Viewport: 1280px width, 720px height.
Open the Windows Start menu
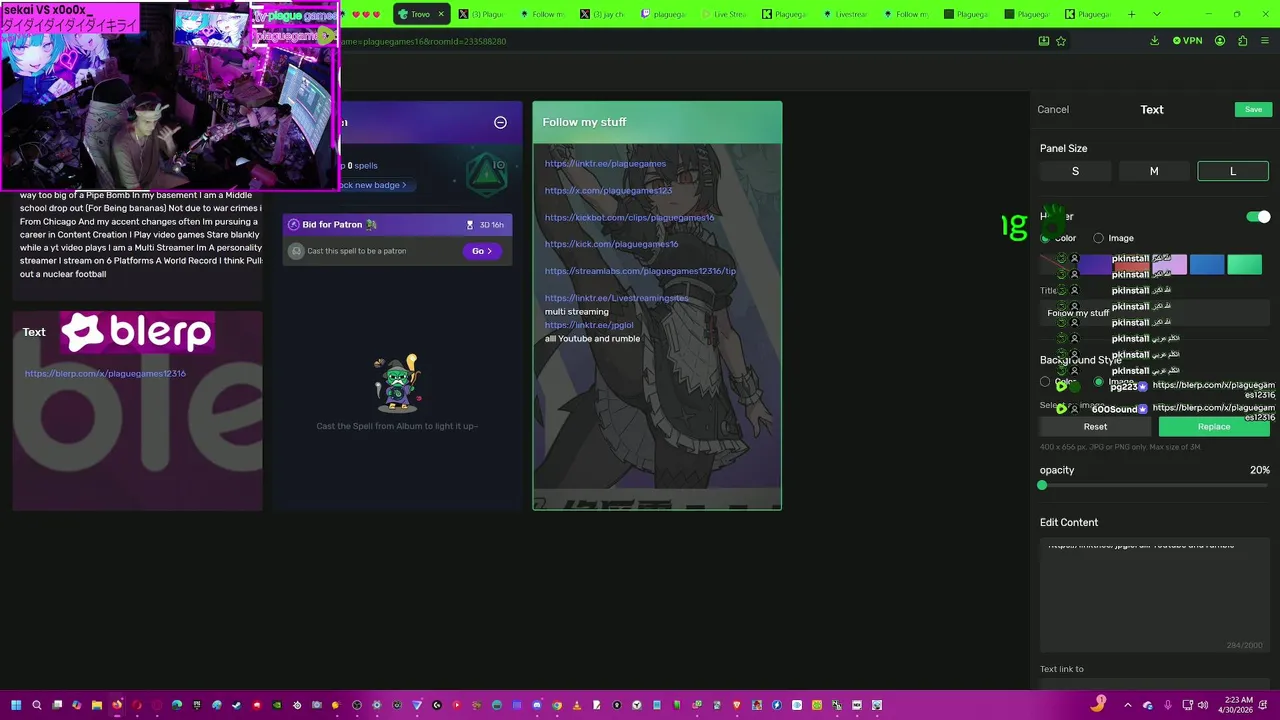tap(16, 705)
